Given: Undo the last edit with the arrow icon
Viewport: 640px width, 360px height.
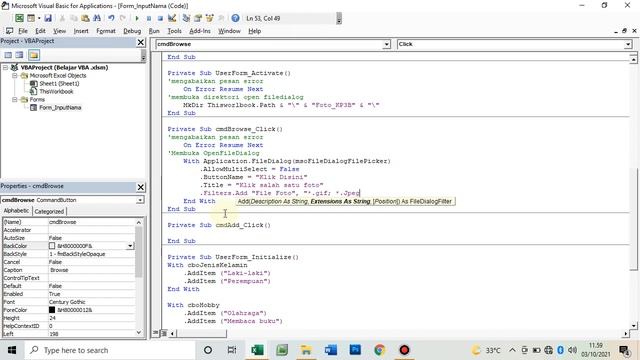Looking at the screenshot, I should pyautogui.click(x=111, y=18).
